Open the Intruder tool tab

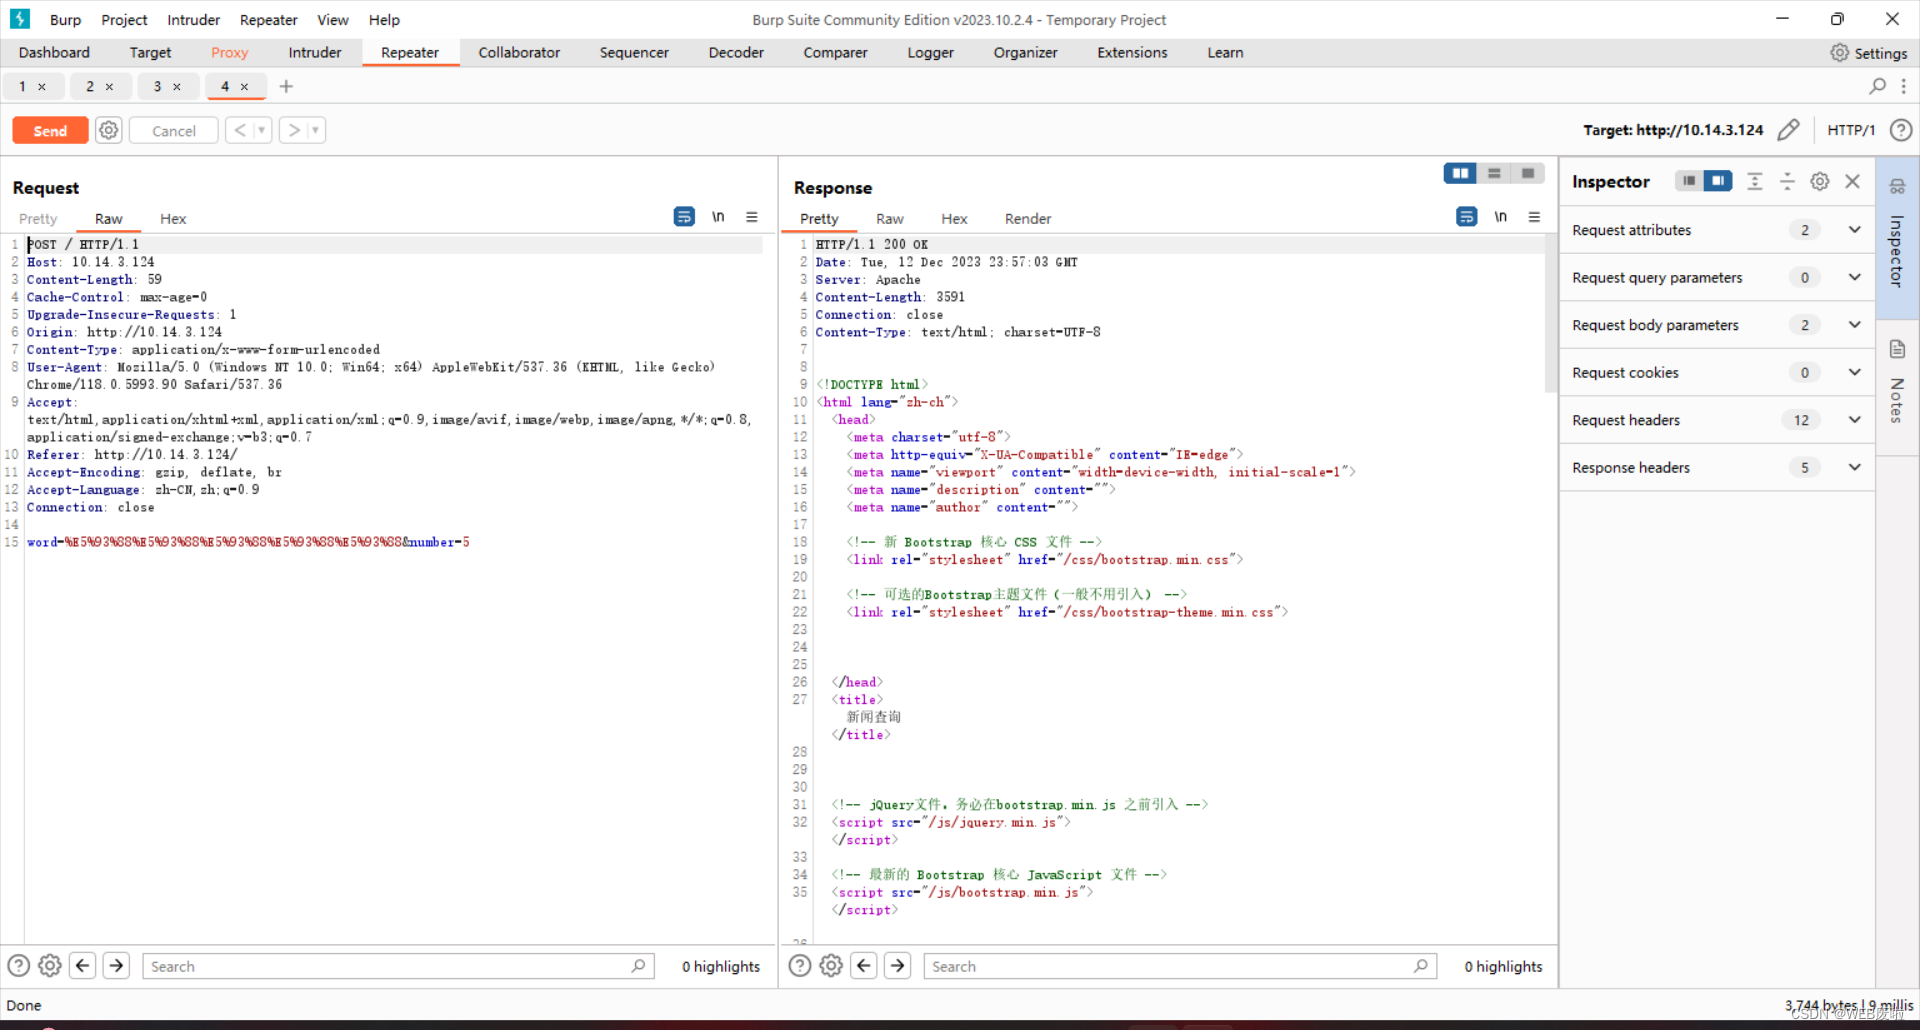click(x=315, y=53)
